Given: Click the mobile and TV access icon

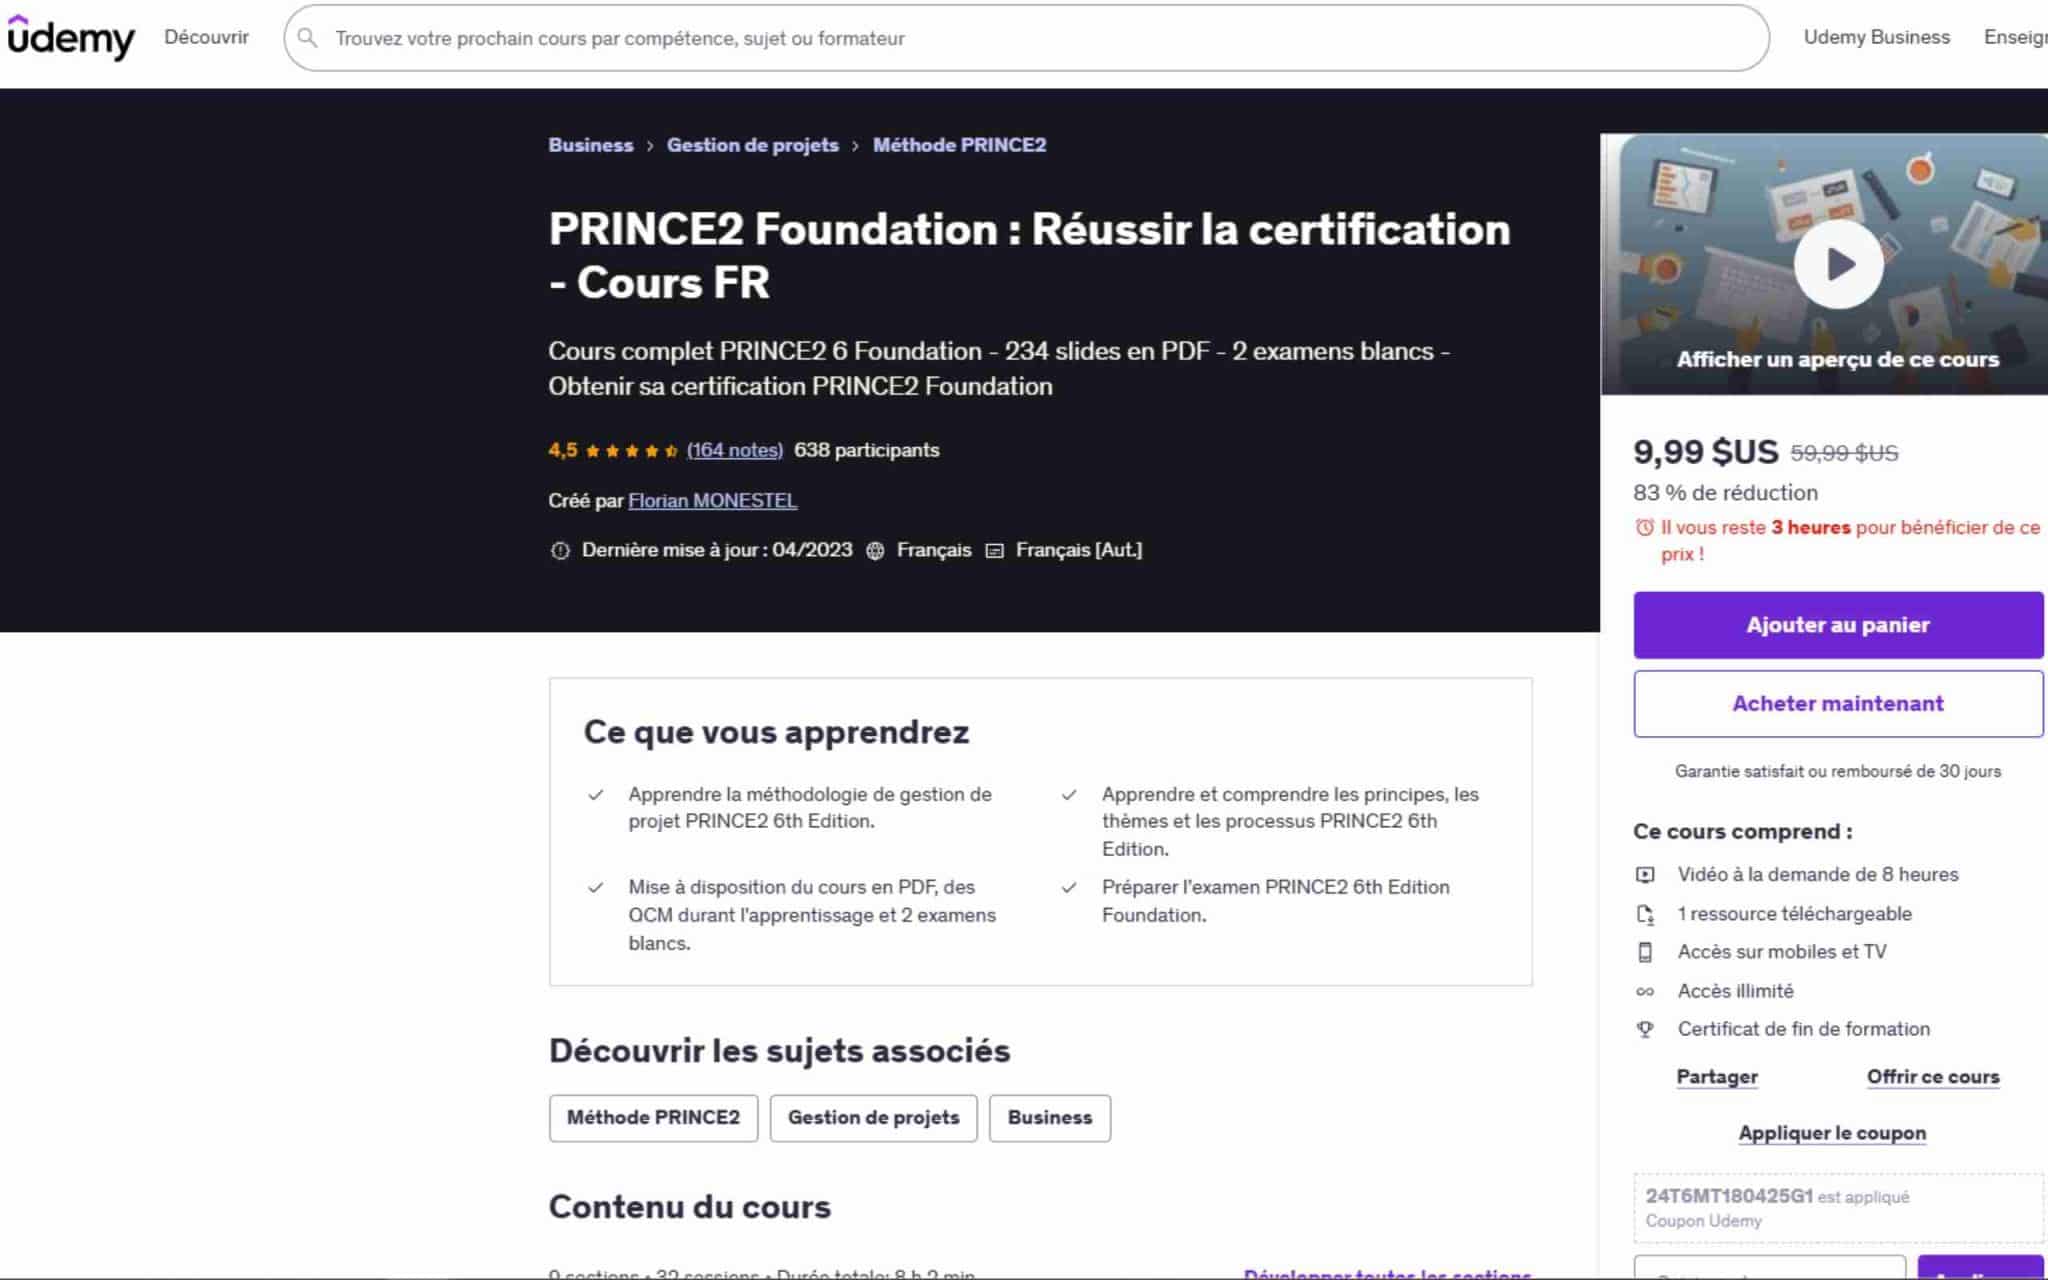Looking at the screenshot, I should click(x=1647, y=952).
